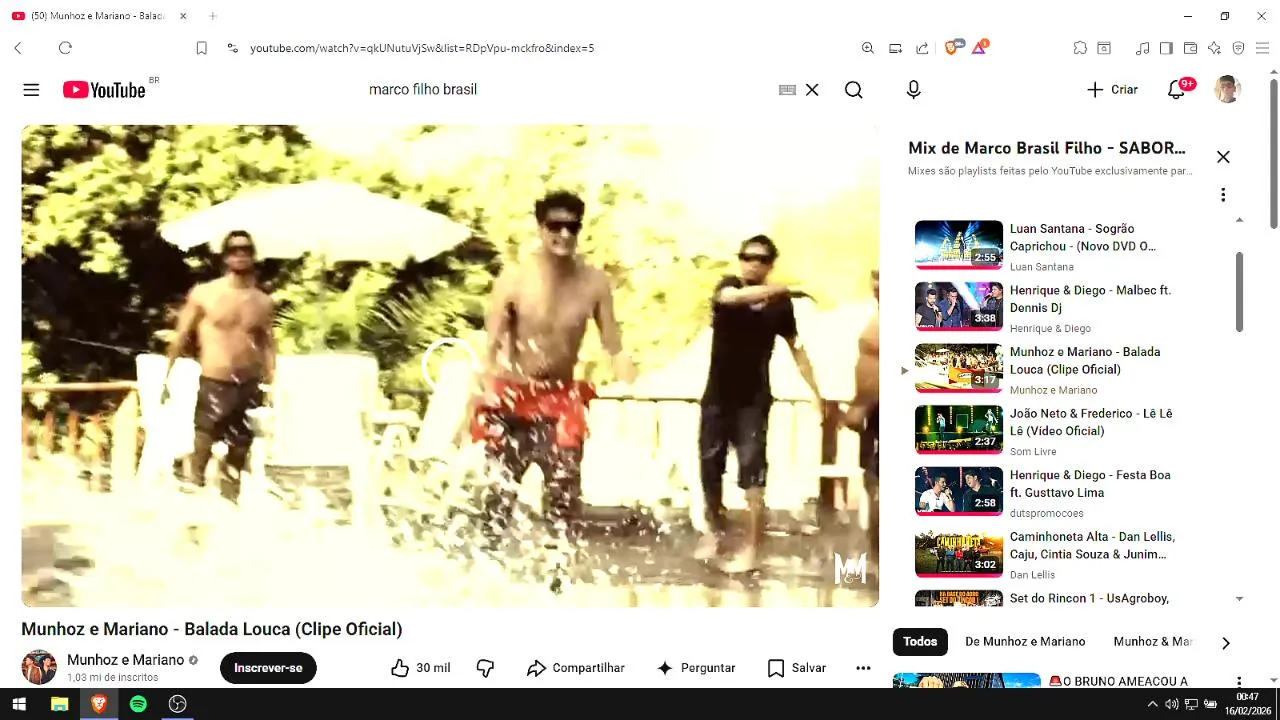Screen dimensions: 1280x720
Task: Bookmark this page in address bar
Action: click(x=201, y=48)
